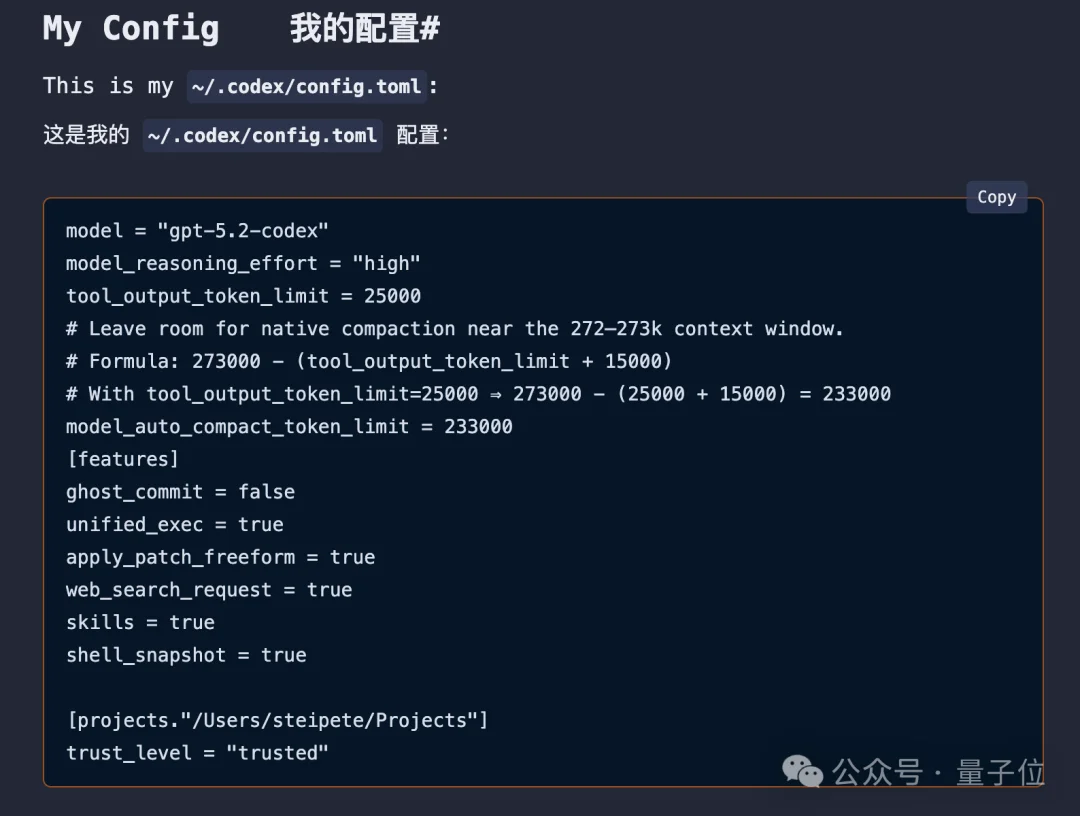Click the native compaction comment line

(x=455, y=328)
